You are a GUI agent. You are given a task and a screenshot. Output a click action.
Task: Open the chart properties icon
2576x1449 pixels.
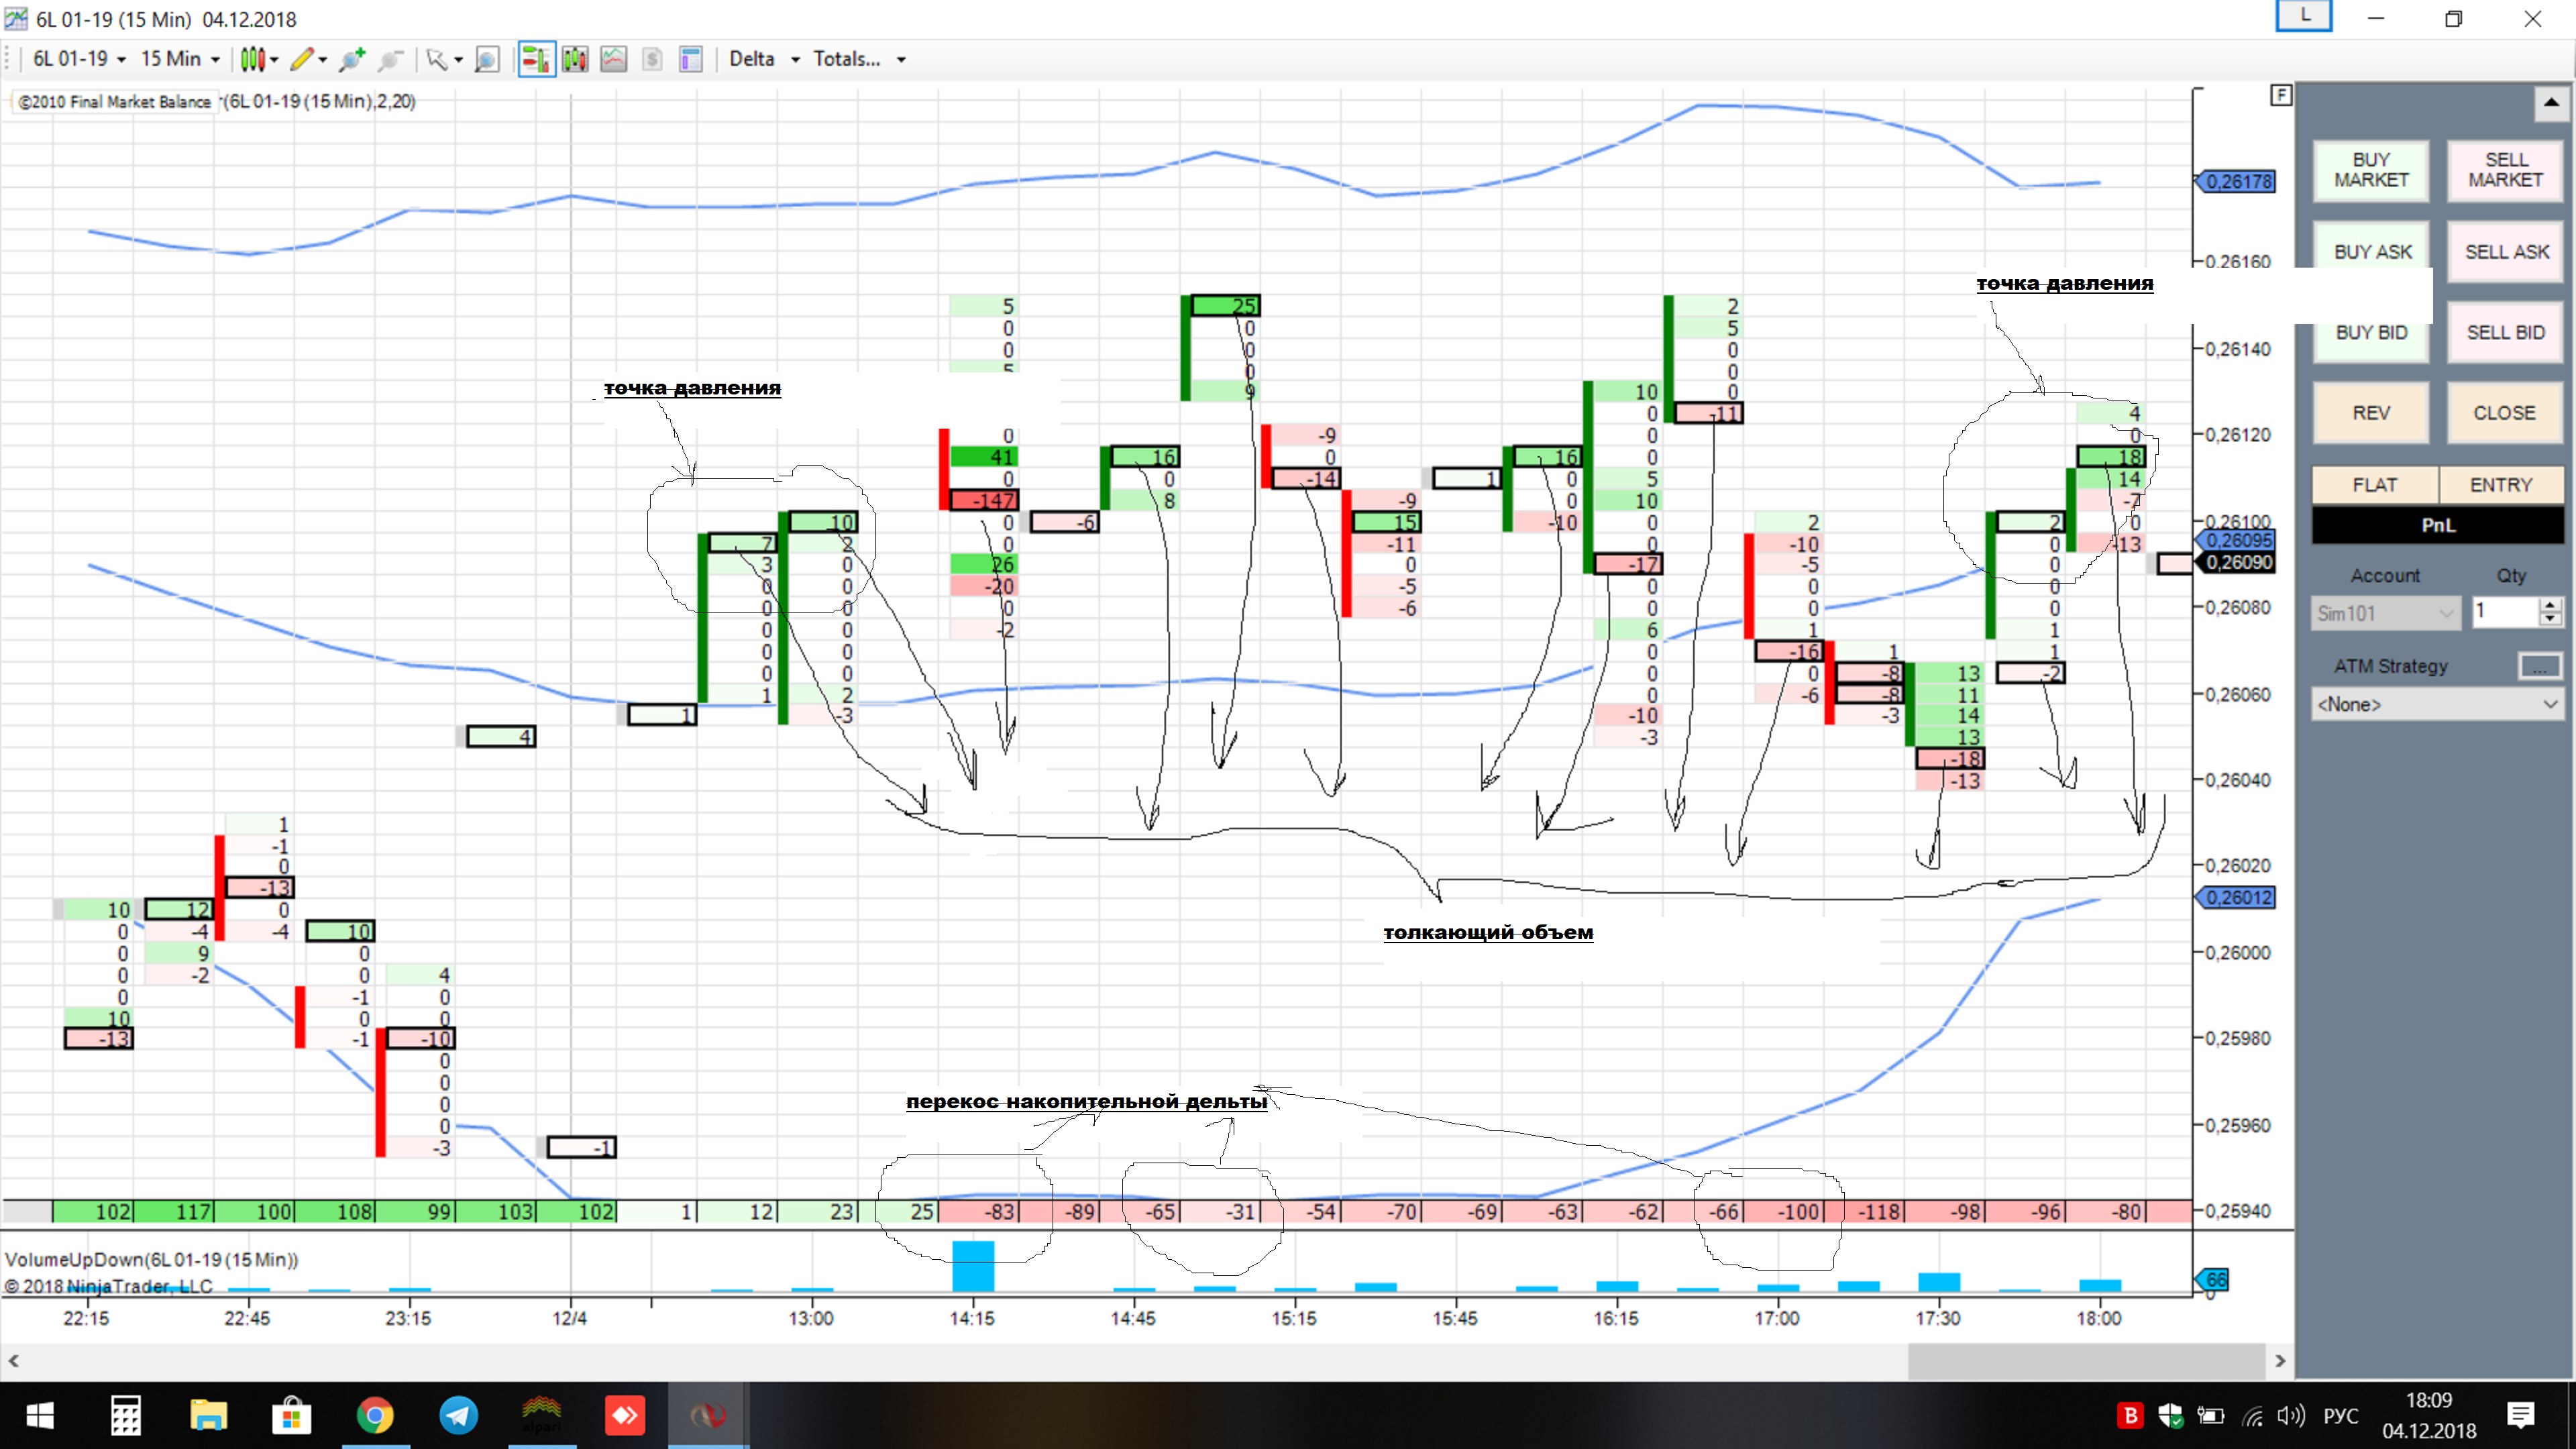coord(691,59)
